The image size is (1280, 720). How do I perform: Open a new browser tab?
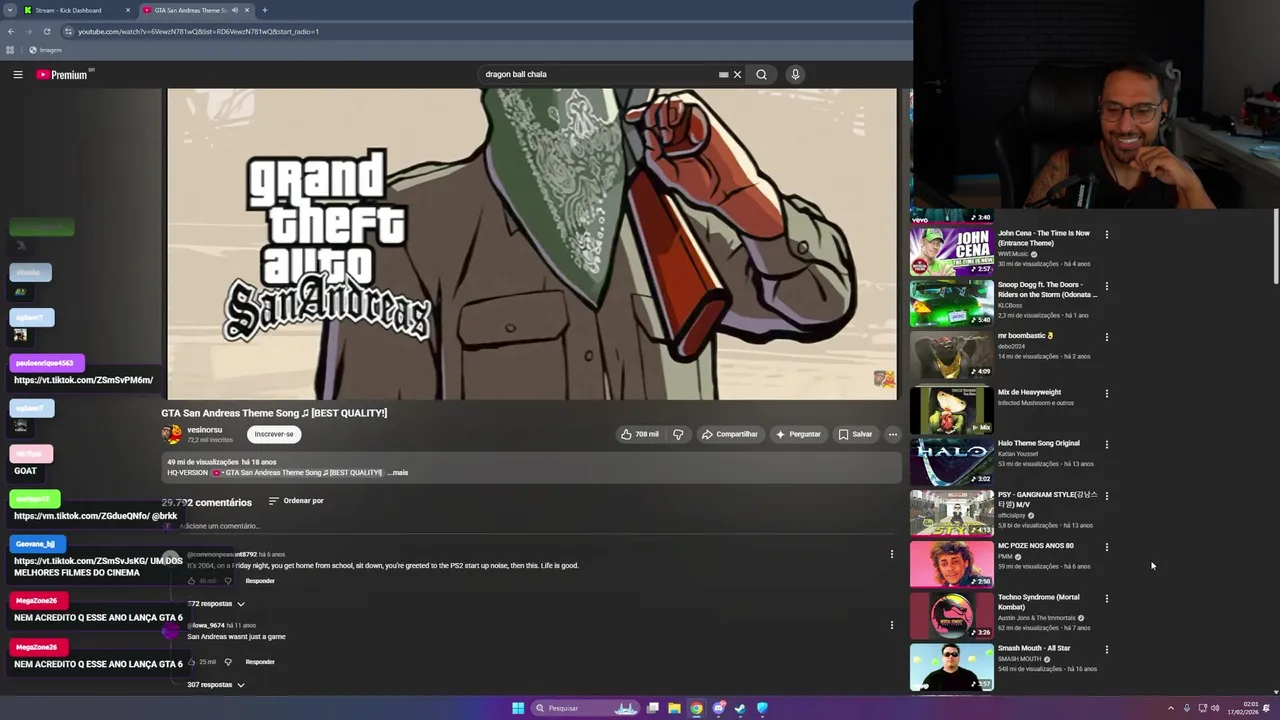coord(264,10)
